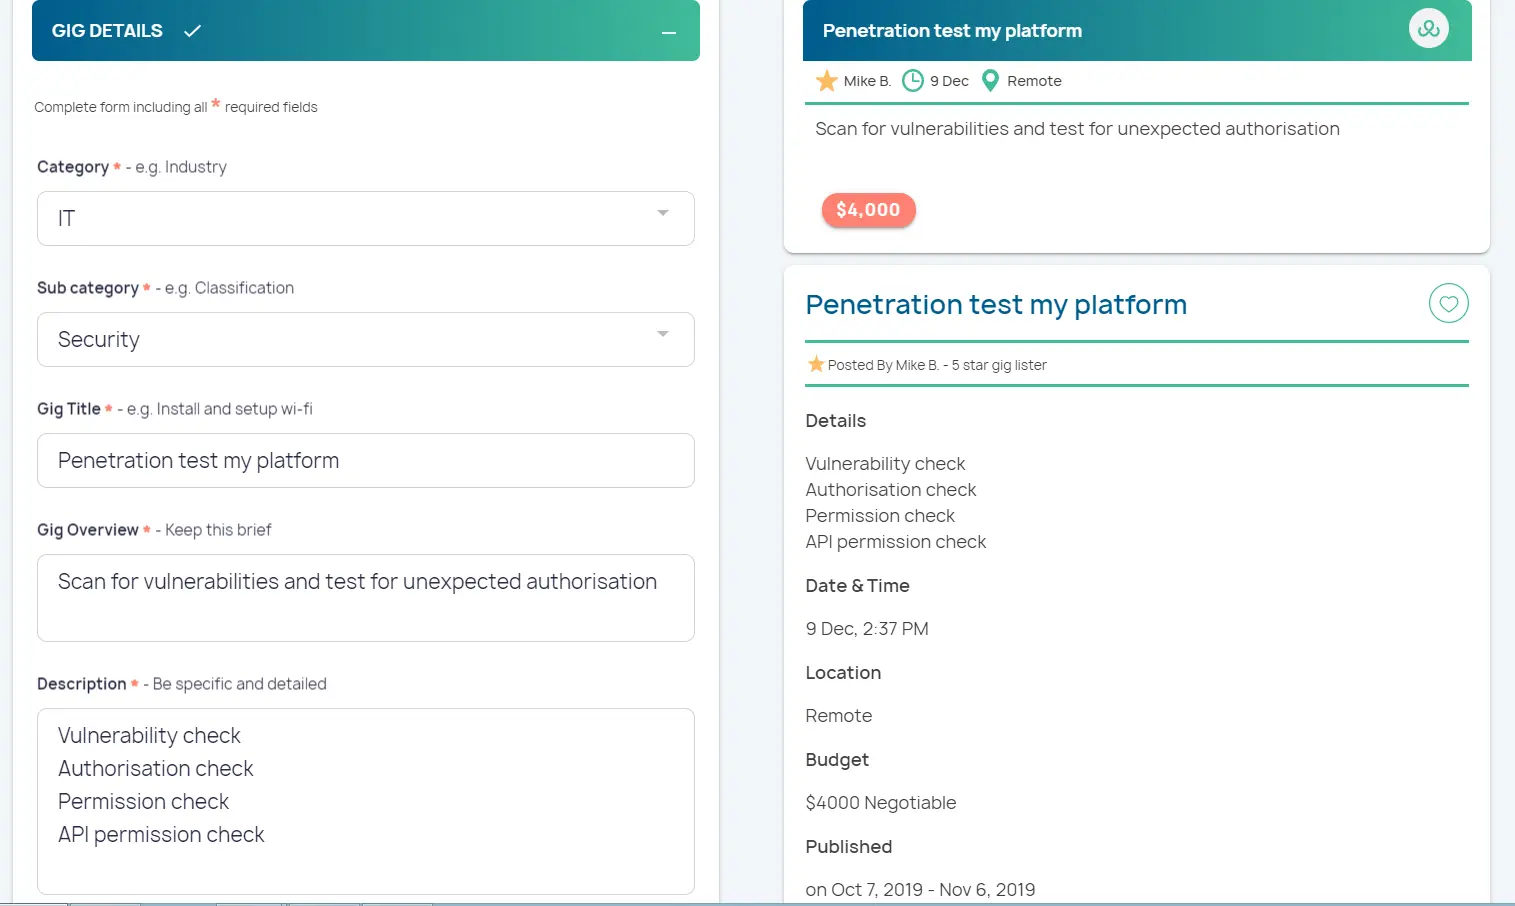Click the $4,000 price badge

868,210
